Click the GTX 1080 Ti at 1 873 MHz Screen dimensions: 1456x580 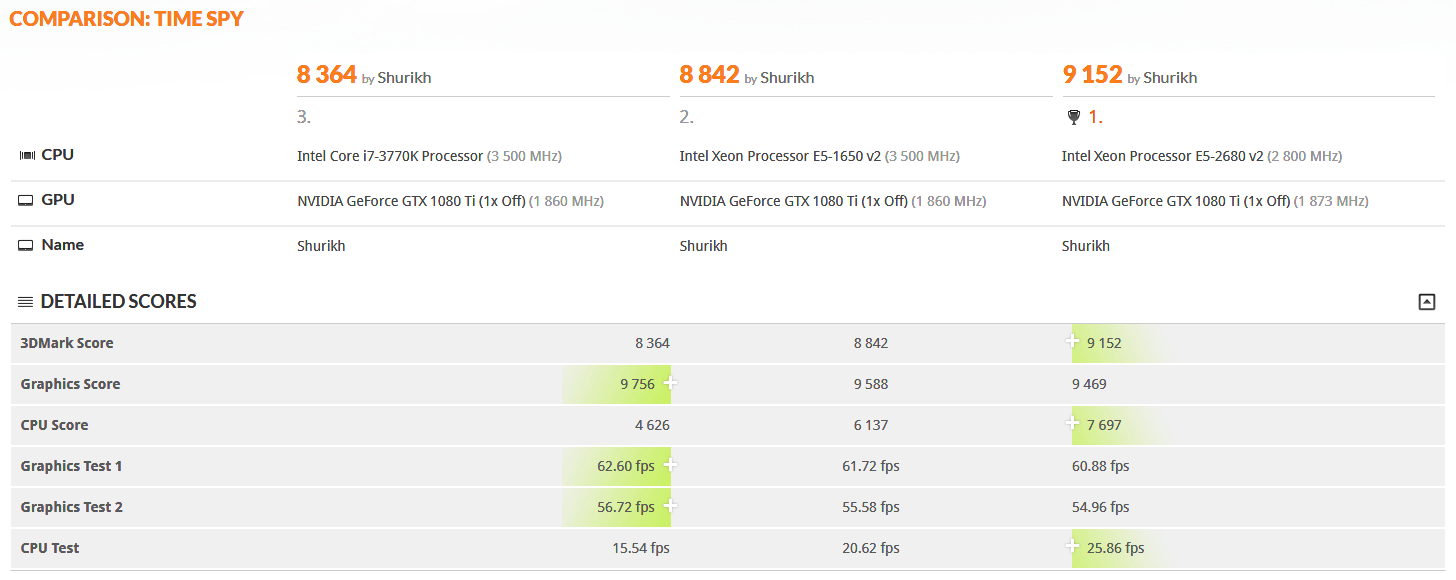pyautogui.click(x=1176, y=201)
